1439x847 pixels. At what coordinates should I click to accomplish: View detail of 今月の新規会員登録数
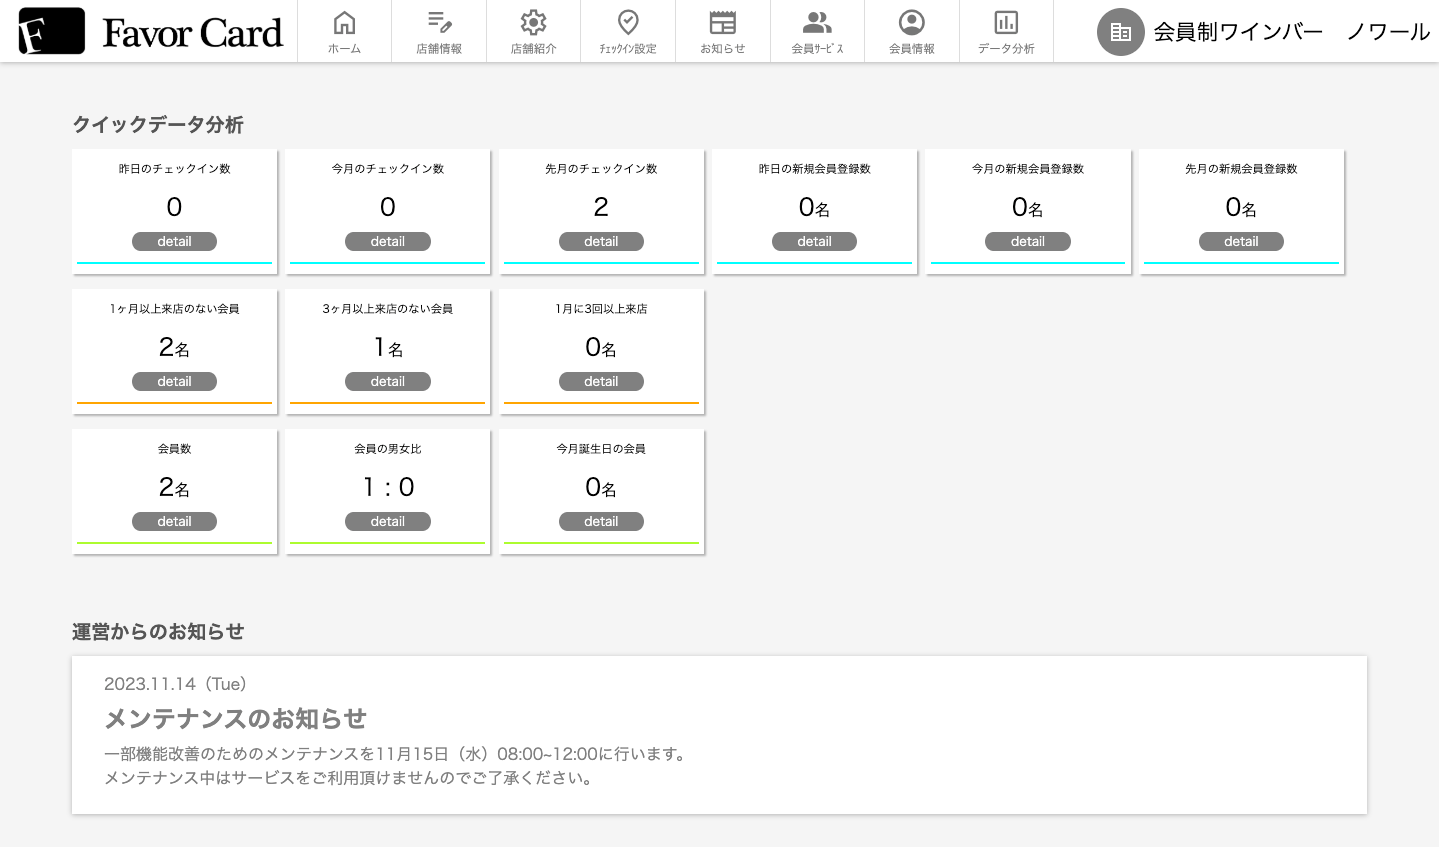(1027, 241)
